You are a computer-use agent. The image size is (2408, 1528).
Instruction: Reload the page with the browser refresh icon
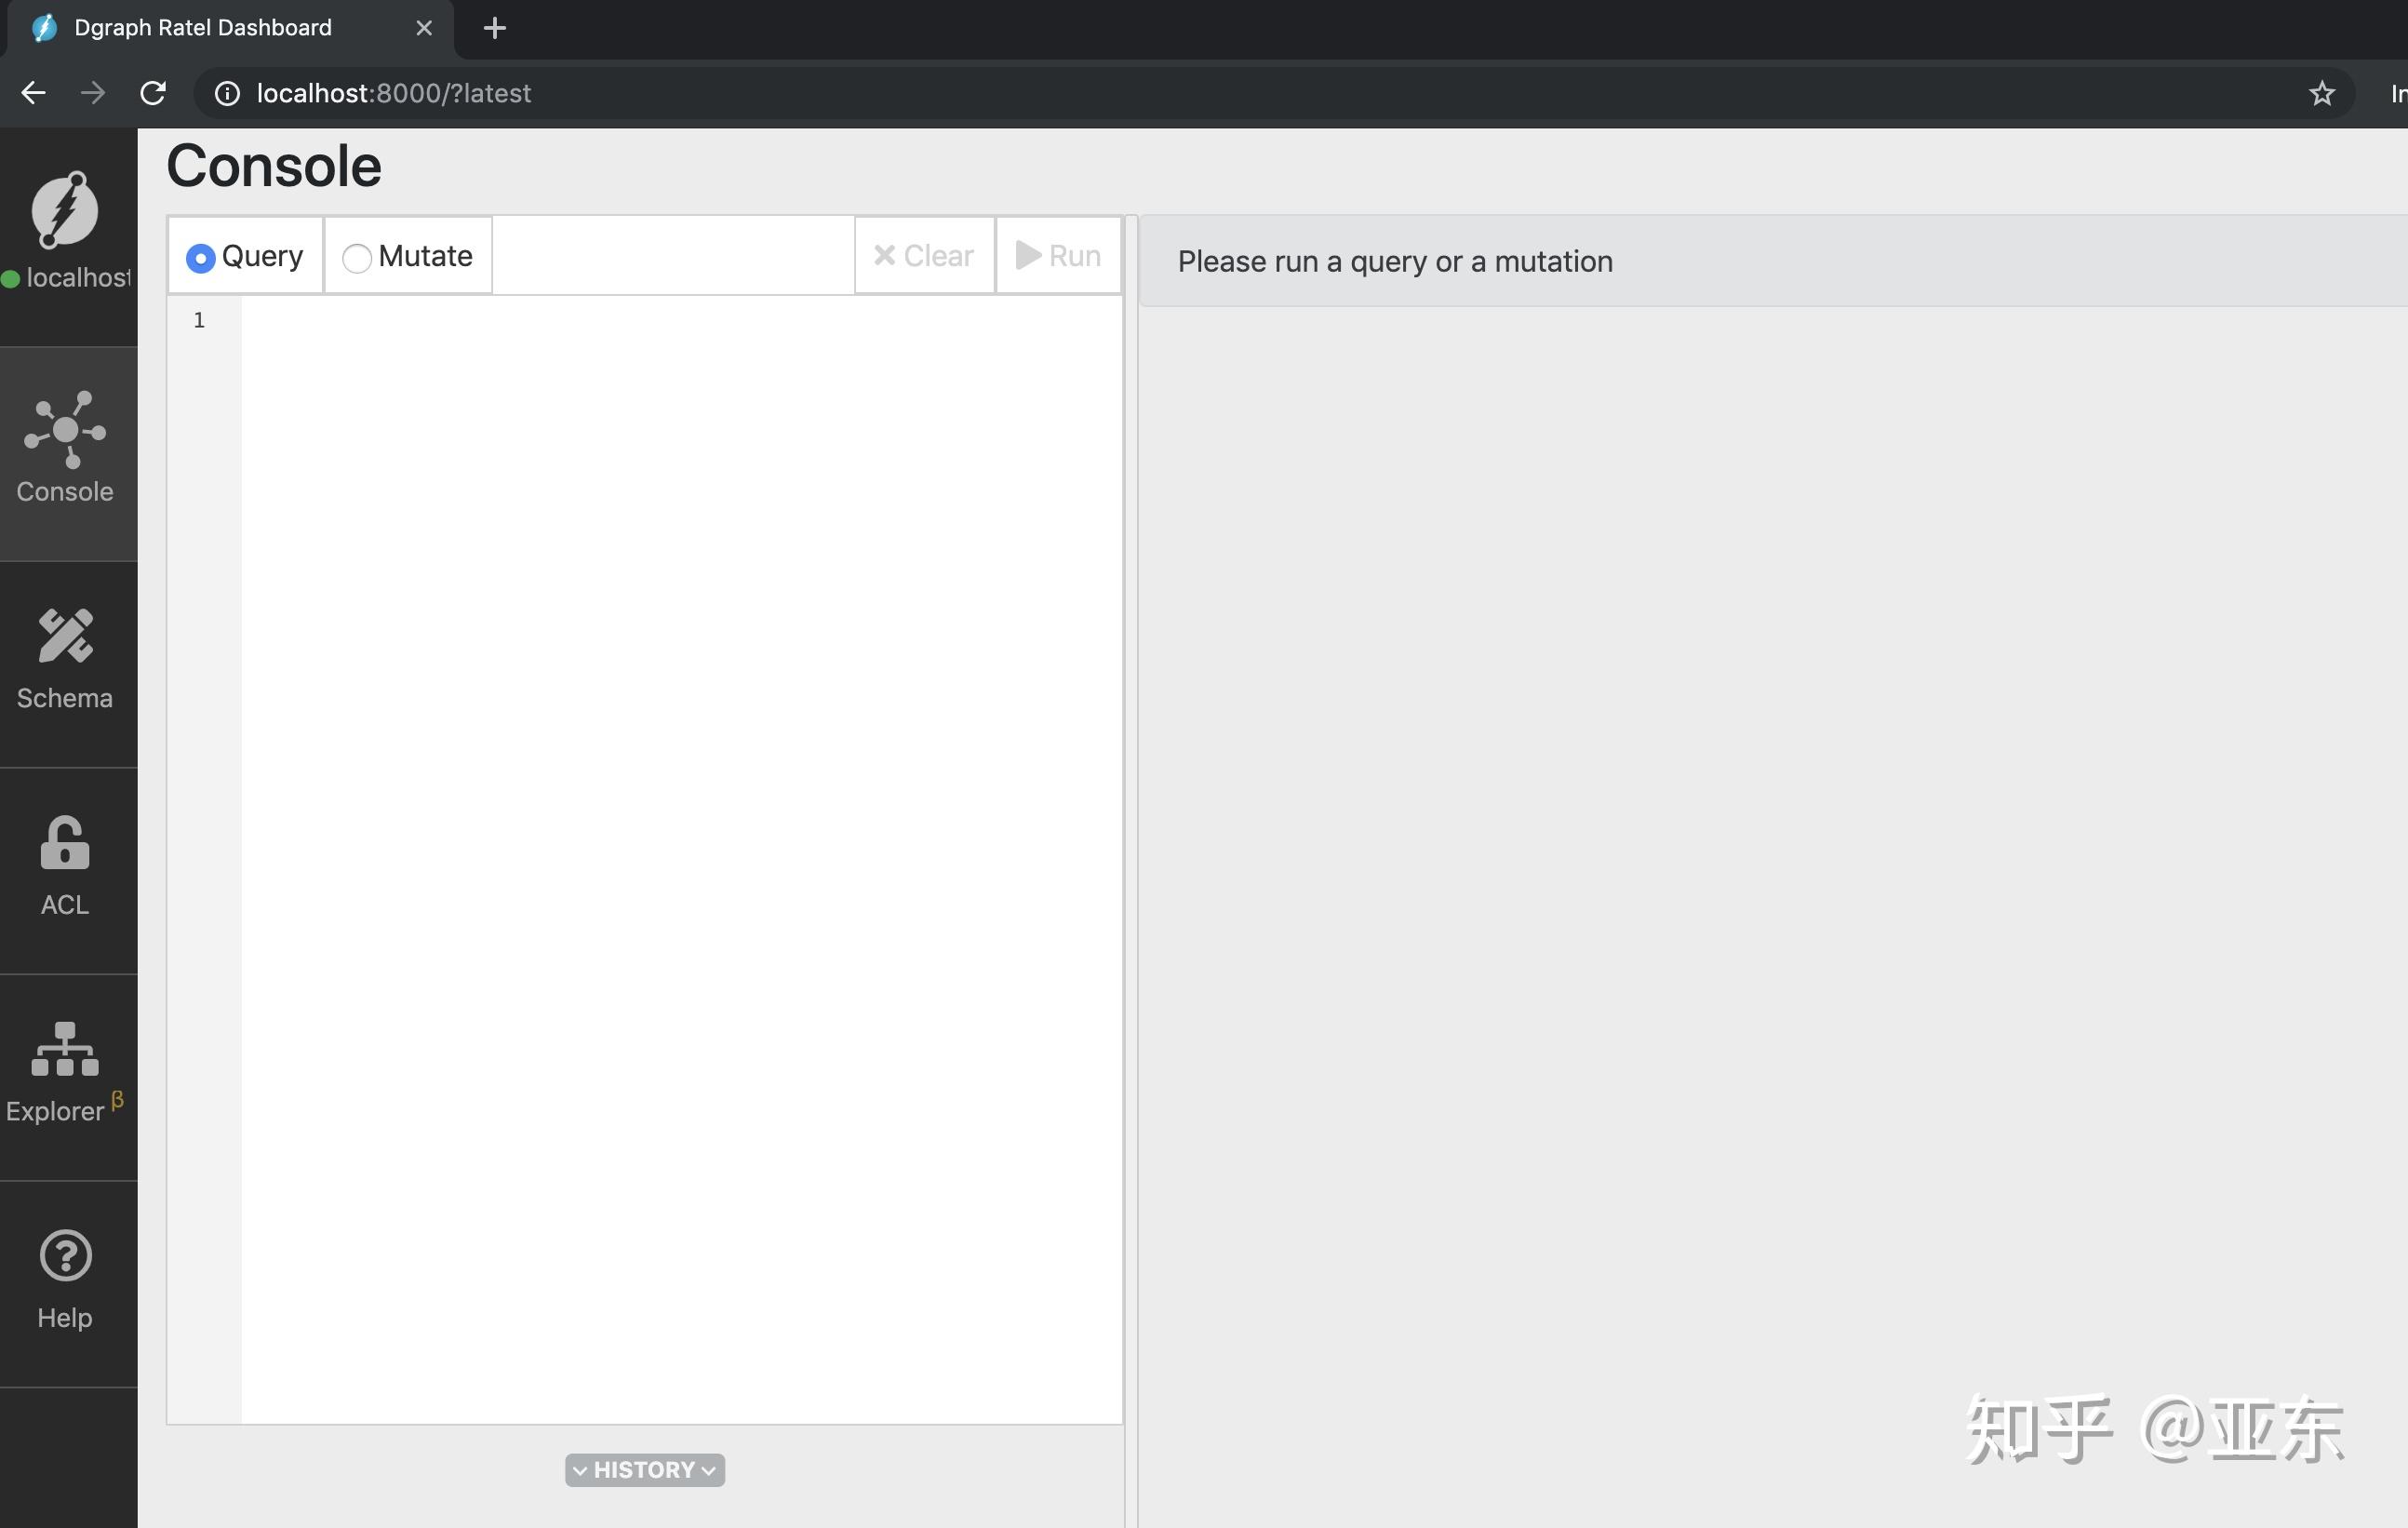pos(153,93)
